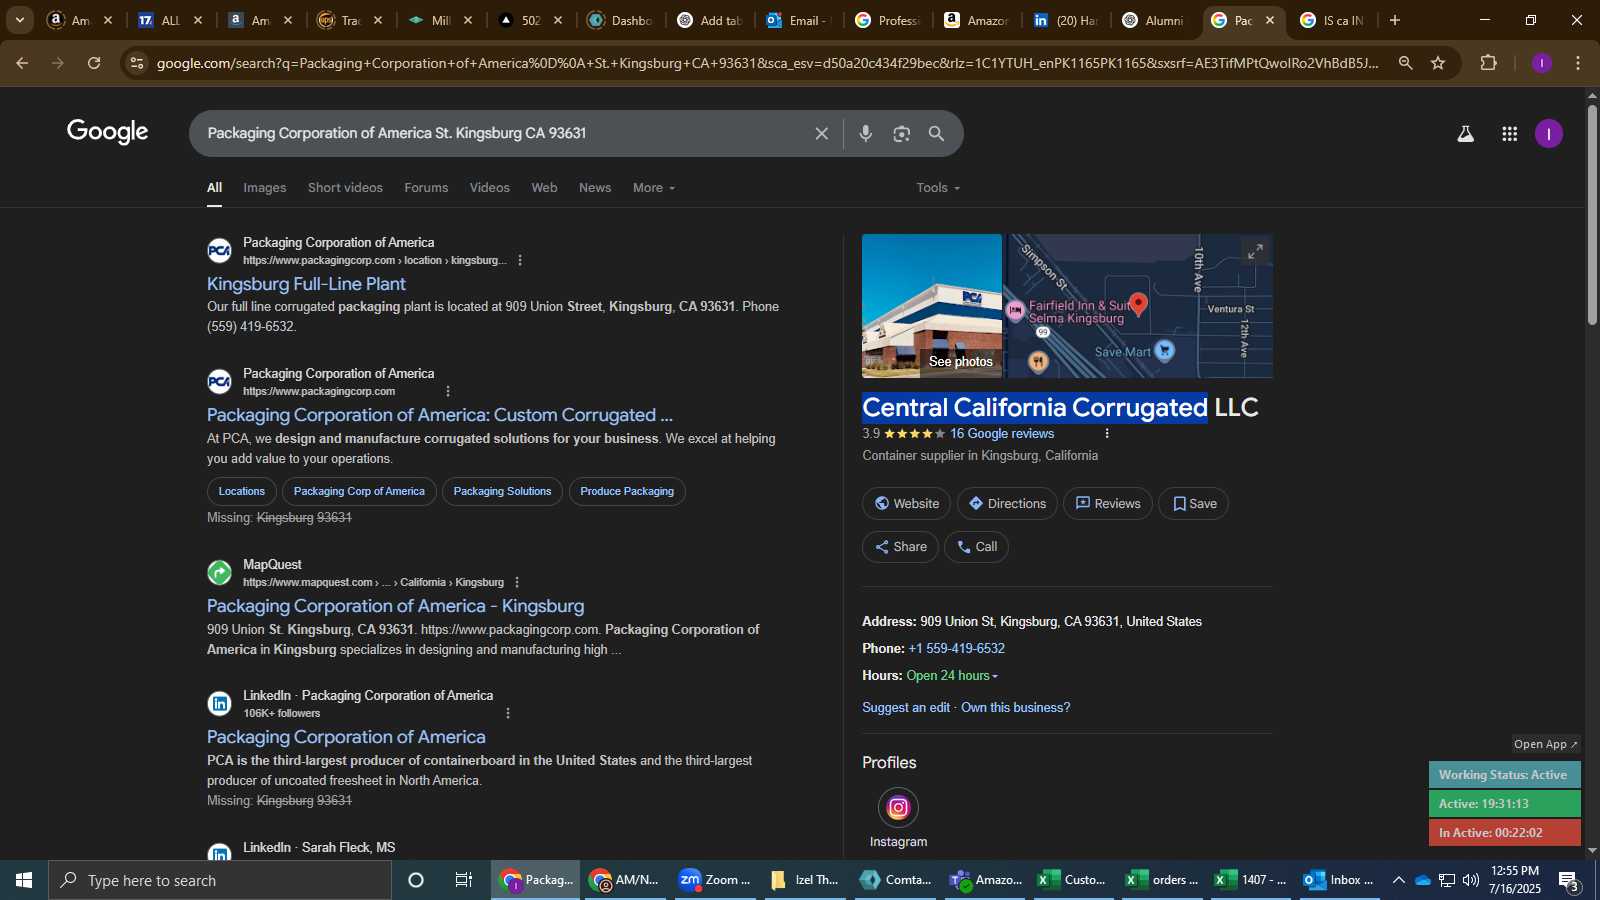Open the Google apps grid
This screenshot has height=900, width=1600.
pyautogui.click(x=1509, y=134)
